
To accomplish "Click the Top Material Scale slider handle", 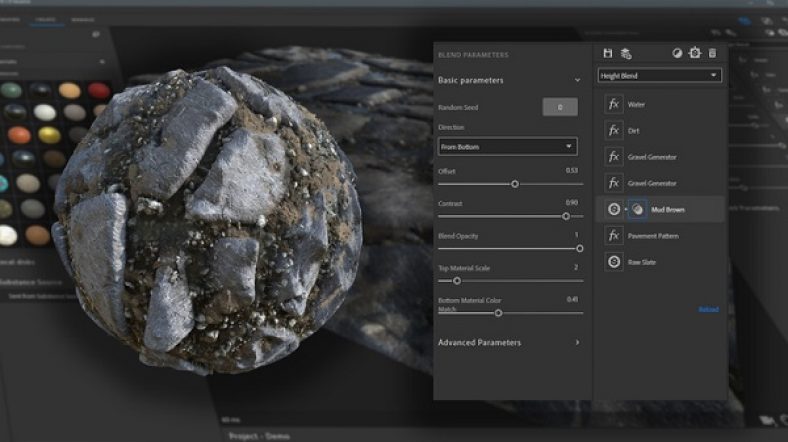I will click(x=457, y=281).
